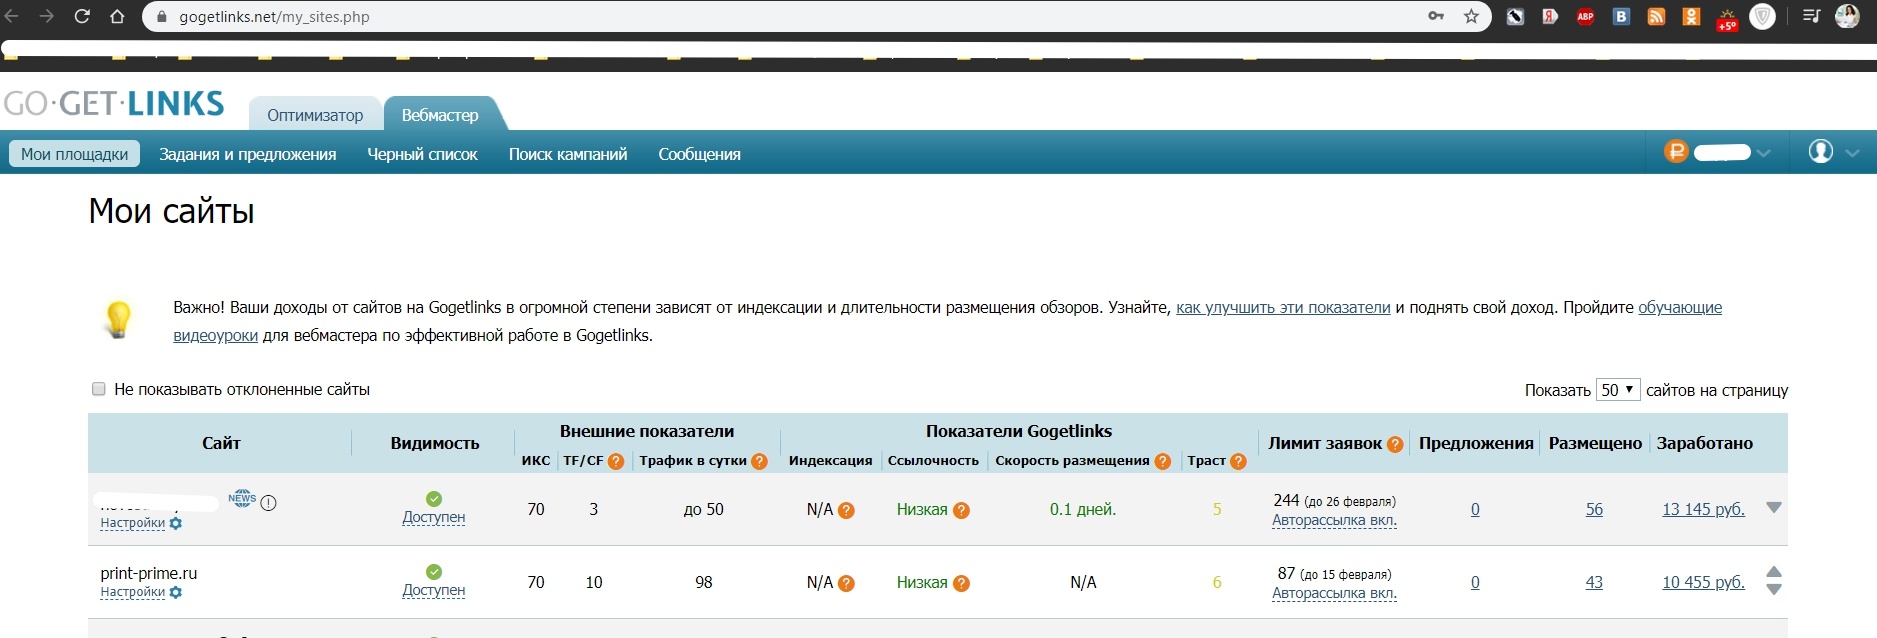Open the user account icon

pos(1821,151)
